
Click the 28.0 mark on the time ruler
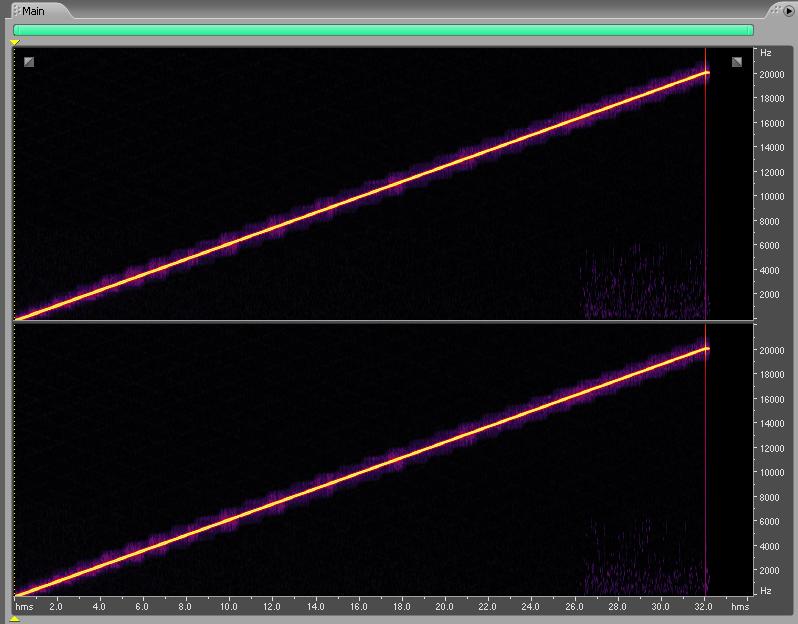click(617, 607)
